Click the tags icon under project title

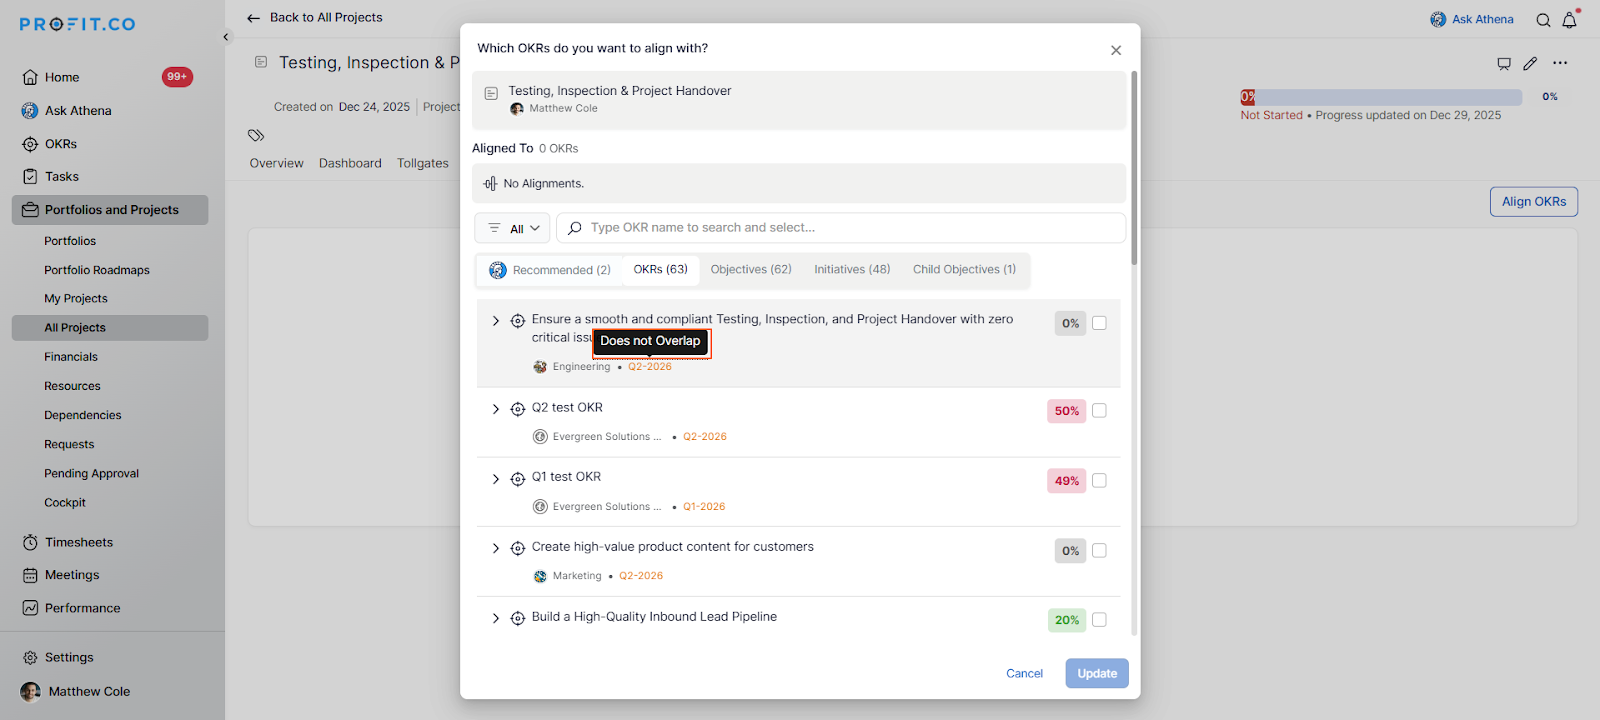256,135
